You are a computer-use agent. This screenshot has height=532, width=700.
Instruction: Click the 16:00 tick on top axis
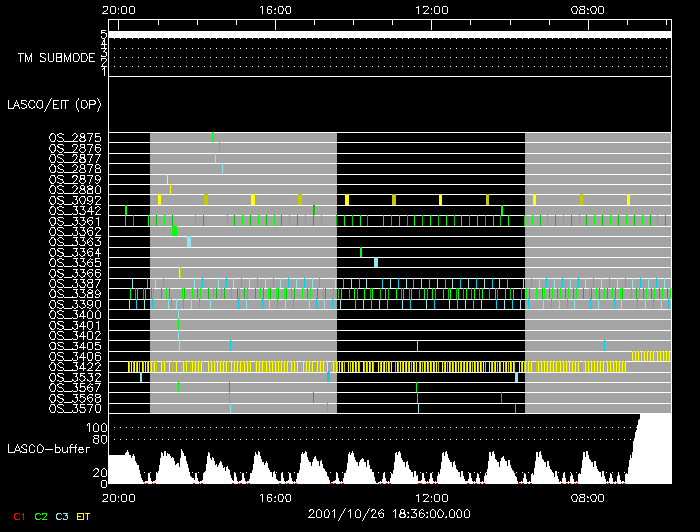coord(275,10)
